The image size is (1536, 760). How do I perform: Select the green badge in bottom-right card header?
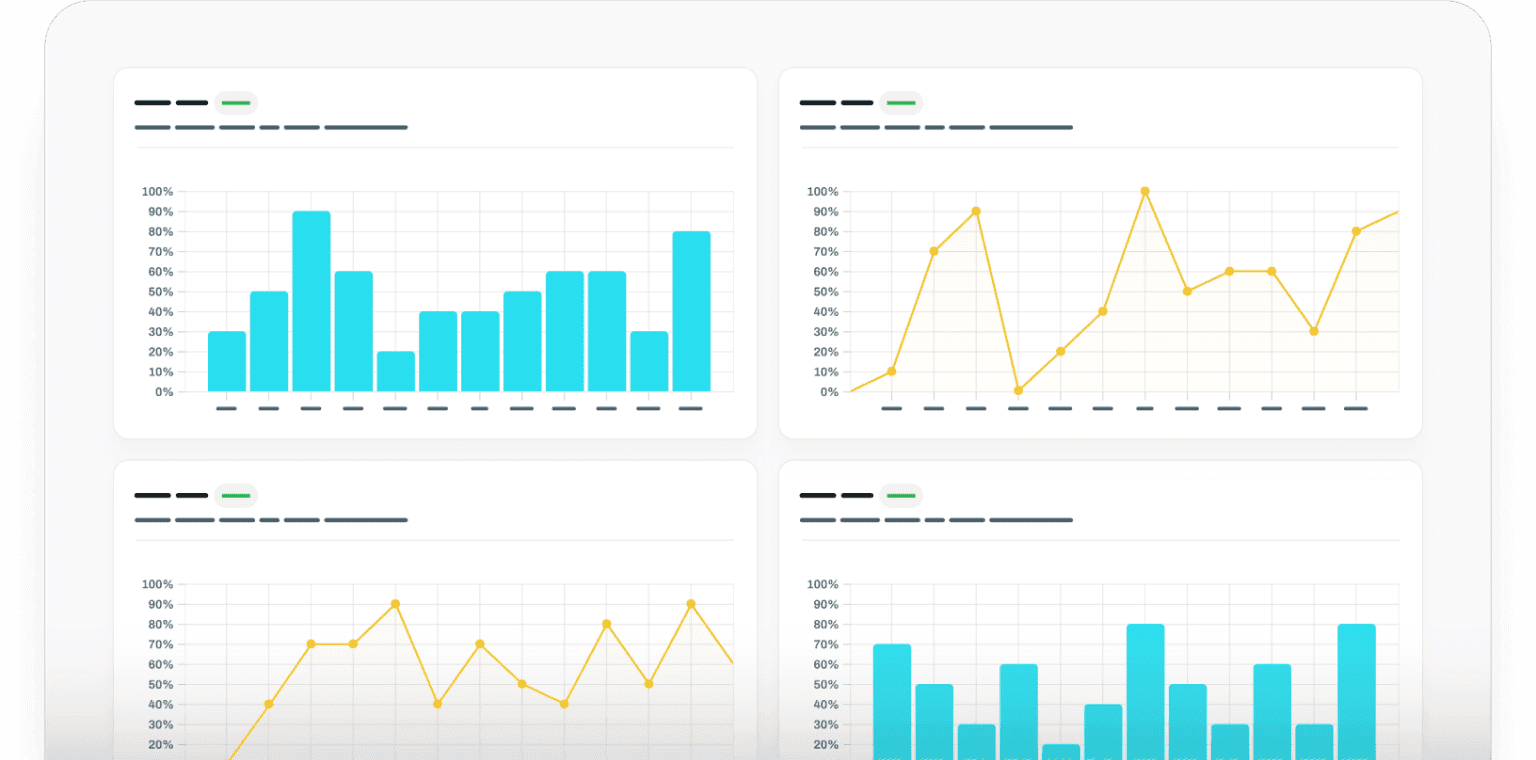point(901,496)
